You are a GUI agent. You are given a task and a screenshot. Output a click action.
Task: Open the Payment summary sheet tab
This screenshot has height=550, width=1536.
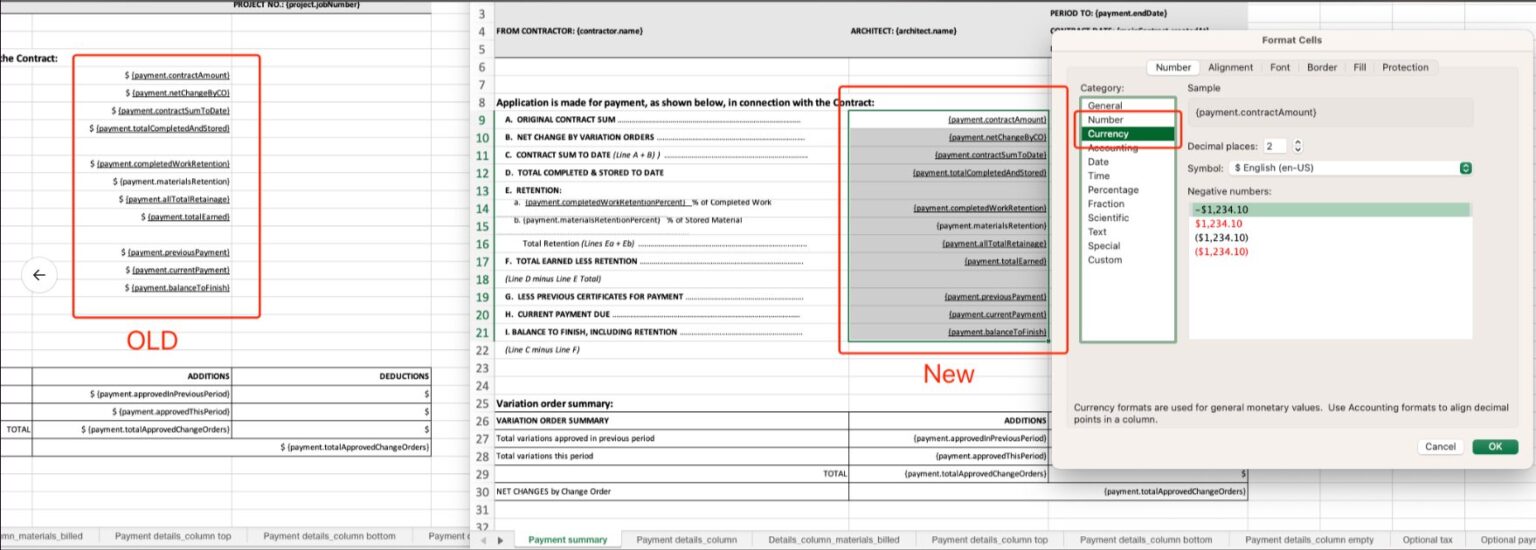[x=567, y=540]
